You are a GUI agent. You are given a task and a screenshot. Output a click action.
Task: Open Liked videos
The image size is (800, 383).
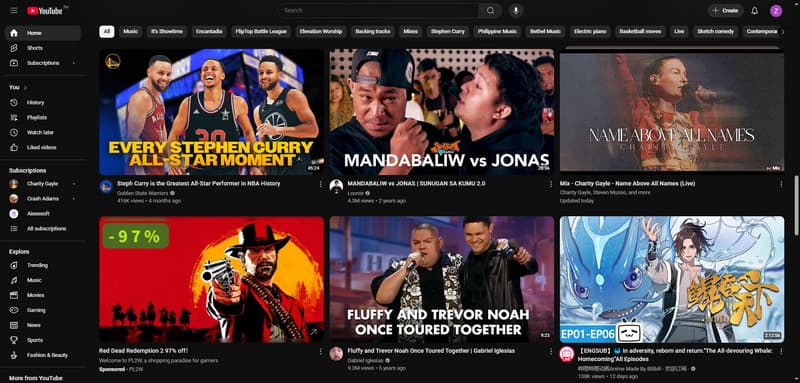[x=43, y=147]
